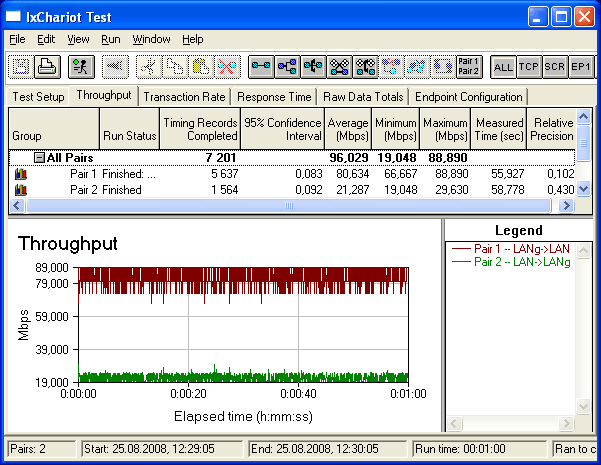Click the Run time 00:01:00 status field
Image resolution: width=601 pixels, height=465 pixels.
tap(479, 449)
